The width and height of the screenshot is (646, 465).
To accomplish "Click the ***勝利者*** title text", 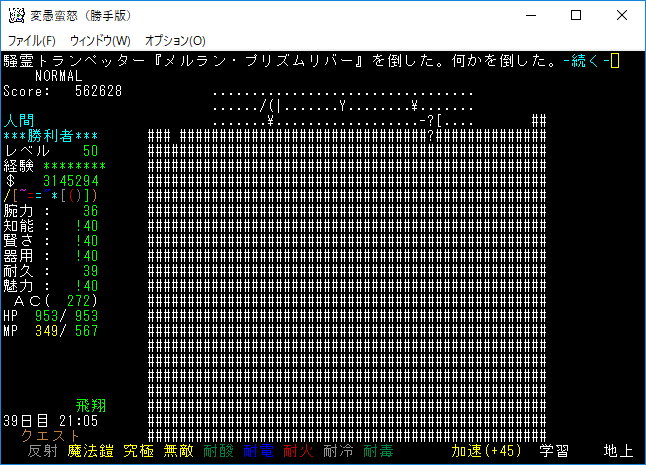I will click(51, 136).
